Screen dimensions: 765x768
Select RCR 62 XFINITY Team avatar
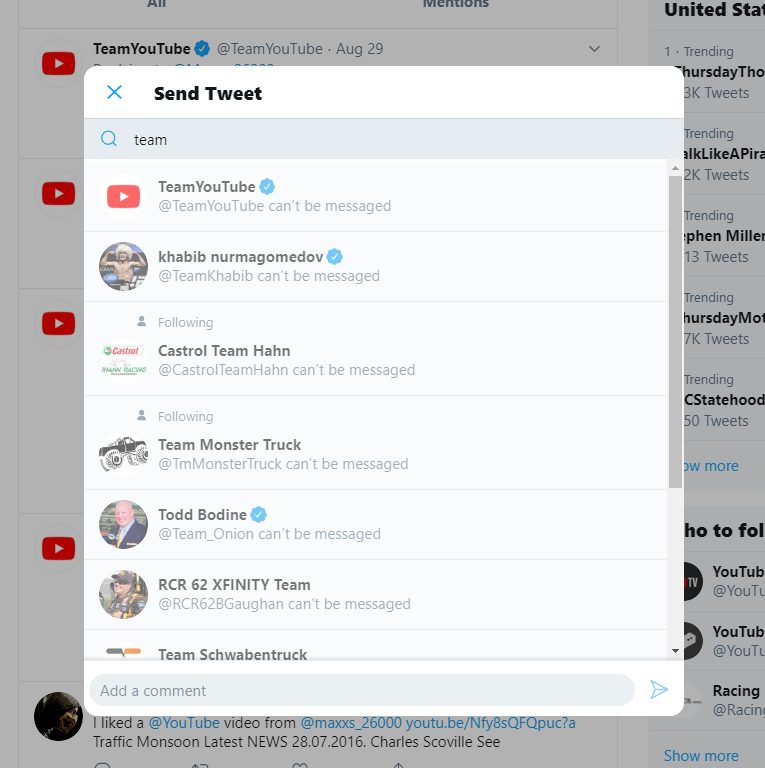123,595
